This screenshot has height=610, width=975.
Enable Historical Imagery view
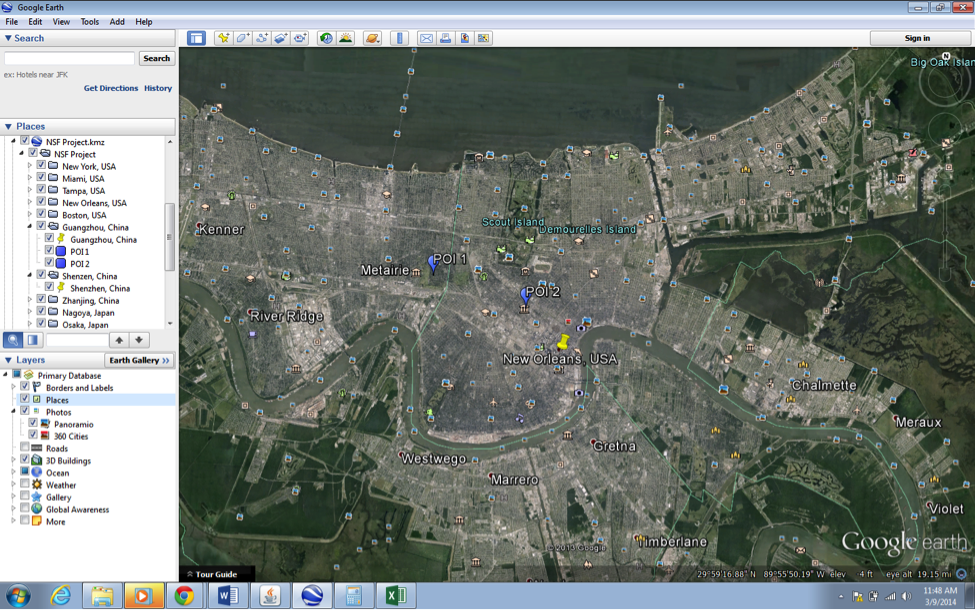325,38
